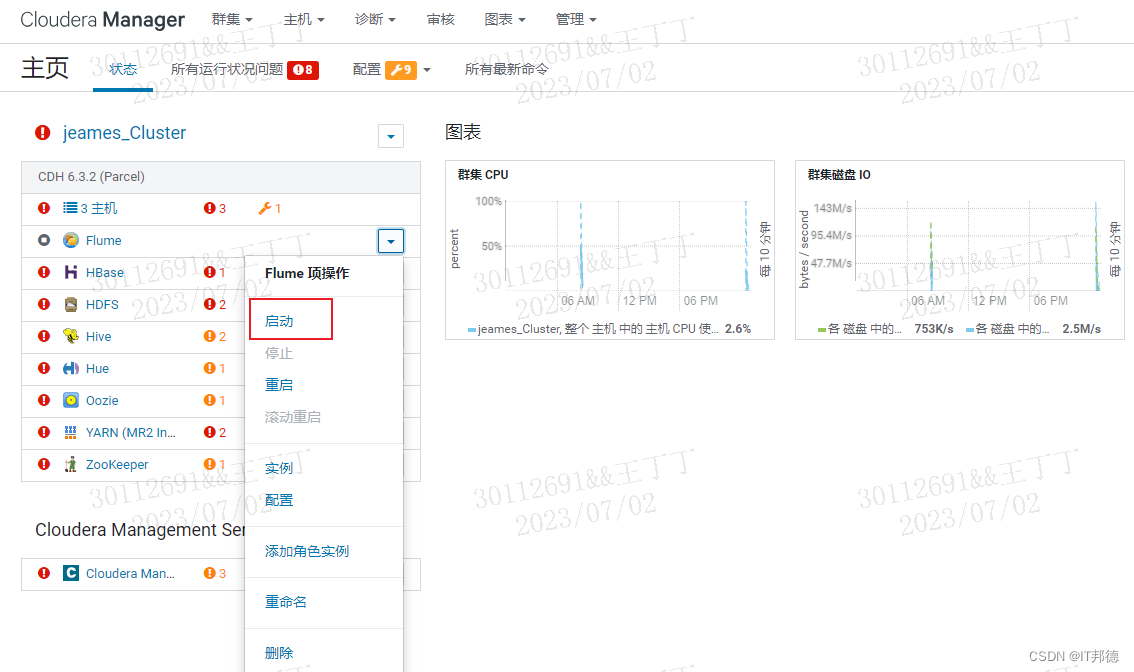Click the red error status icon beside Hive
The image size is (1134, 672).
pyautogui.click(x=44, y=336)
